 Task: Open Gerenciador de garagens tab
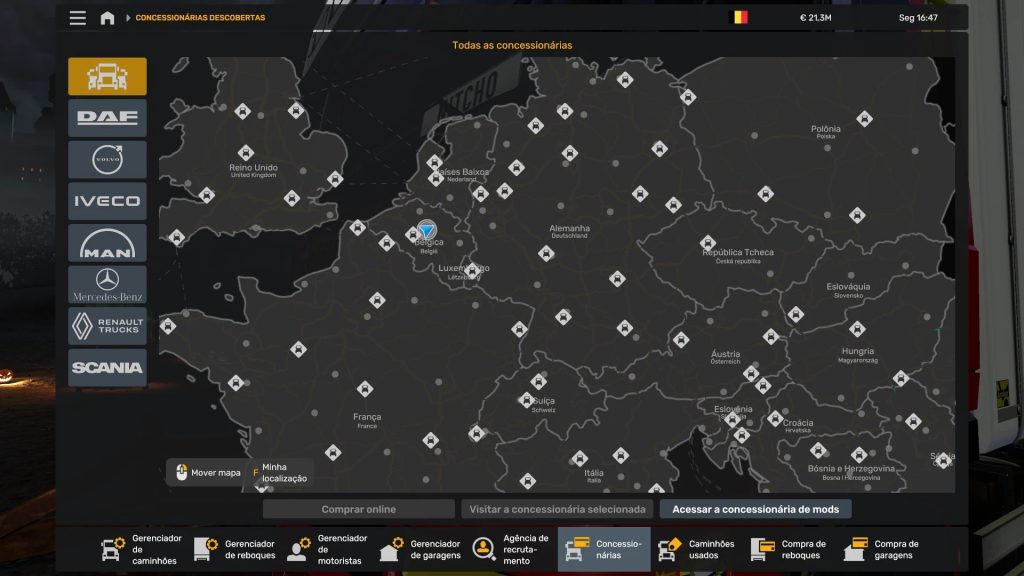pos(420,549)
